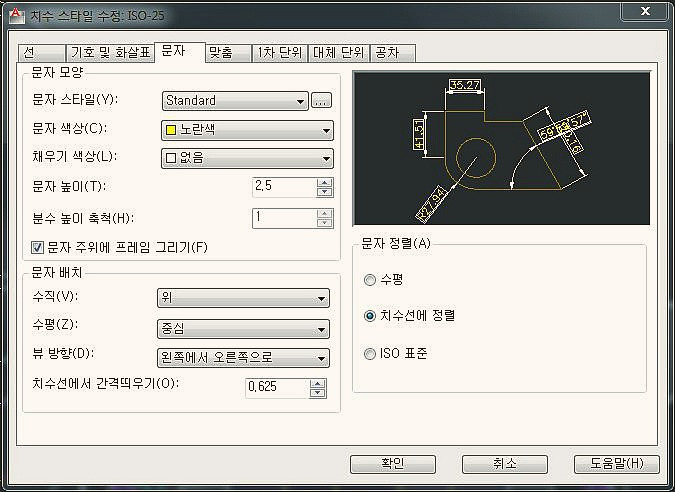
Task: Increase 간격띄우기 with up arrow
Action: (318, 384)
